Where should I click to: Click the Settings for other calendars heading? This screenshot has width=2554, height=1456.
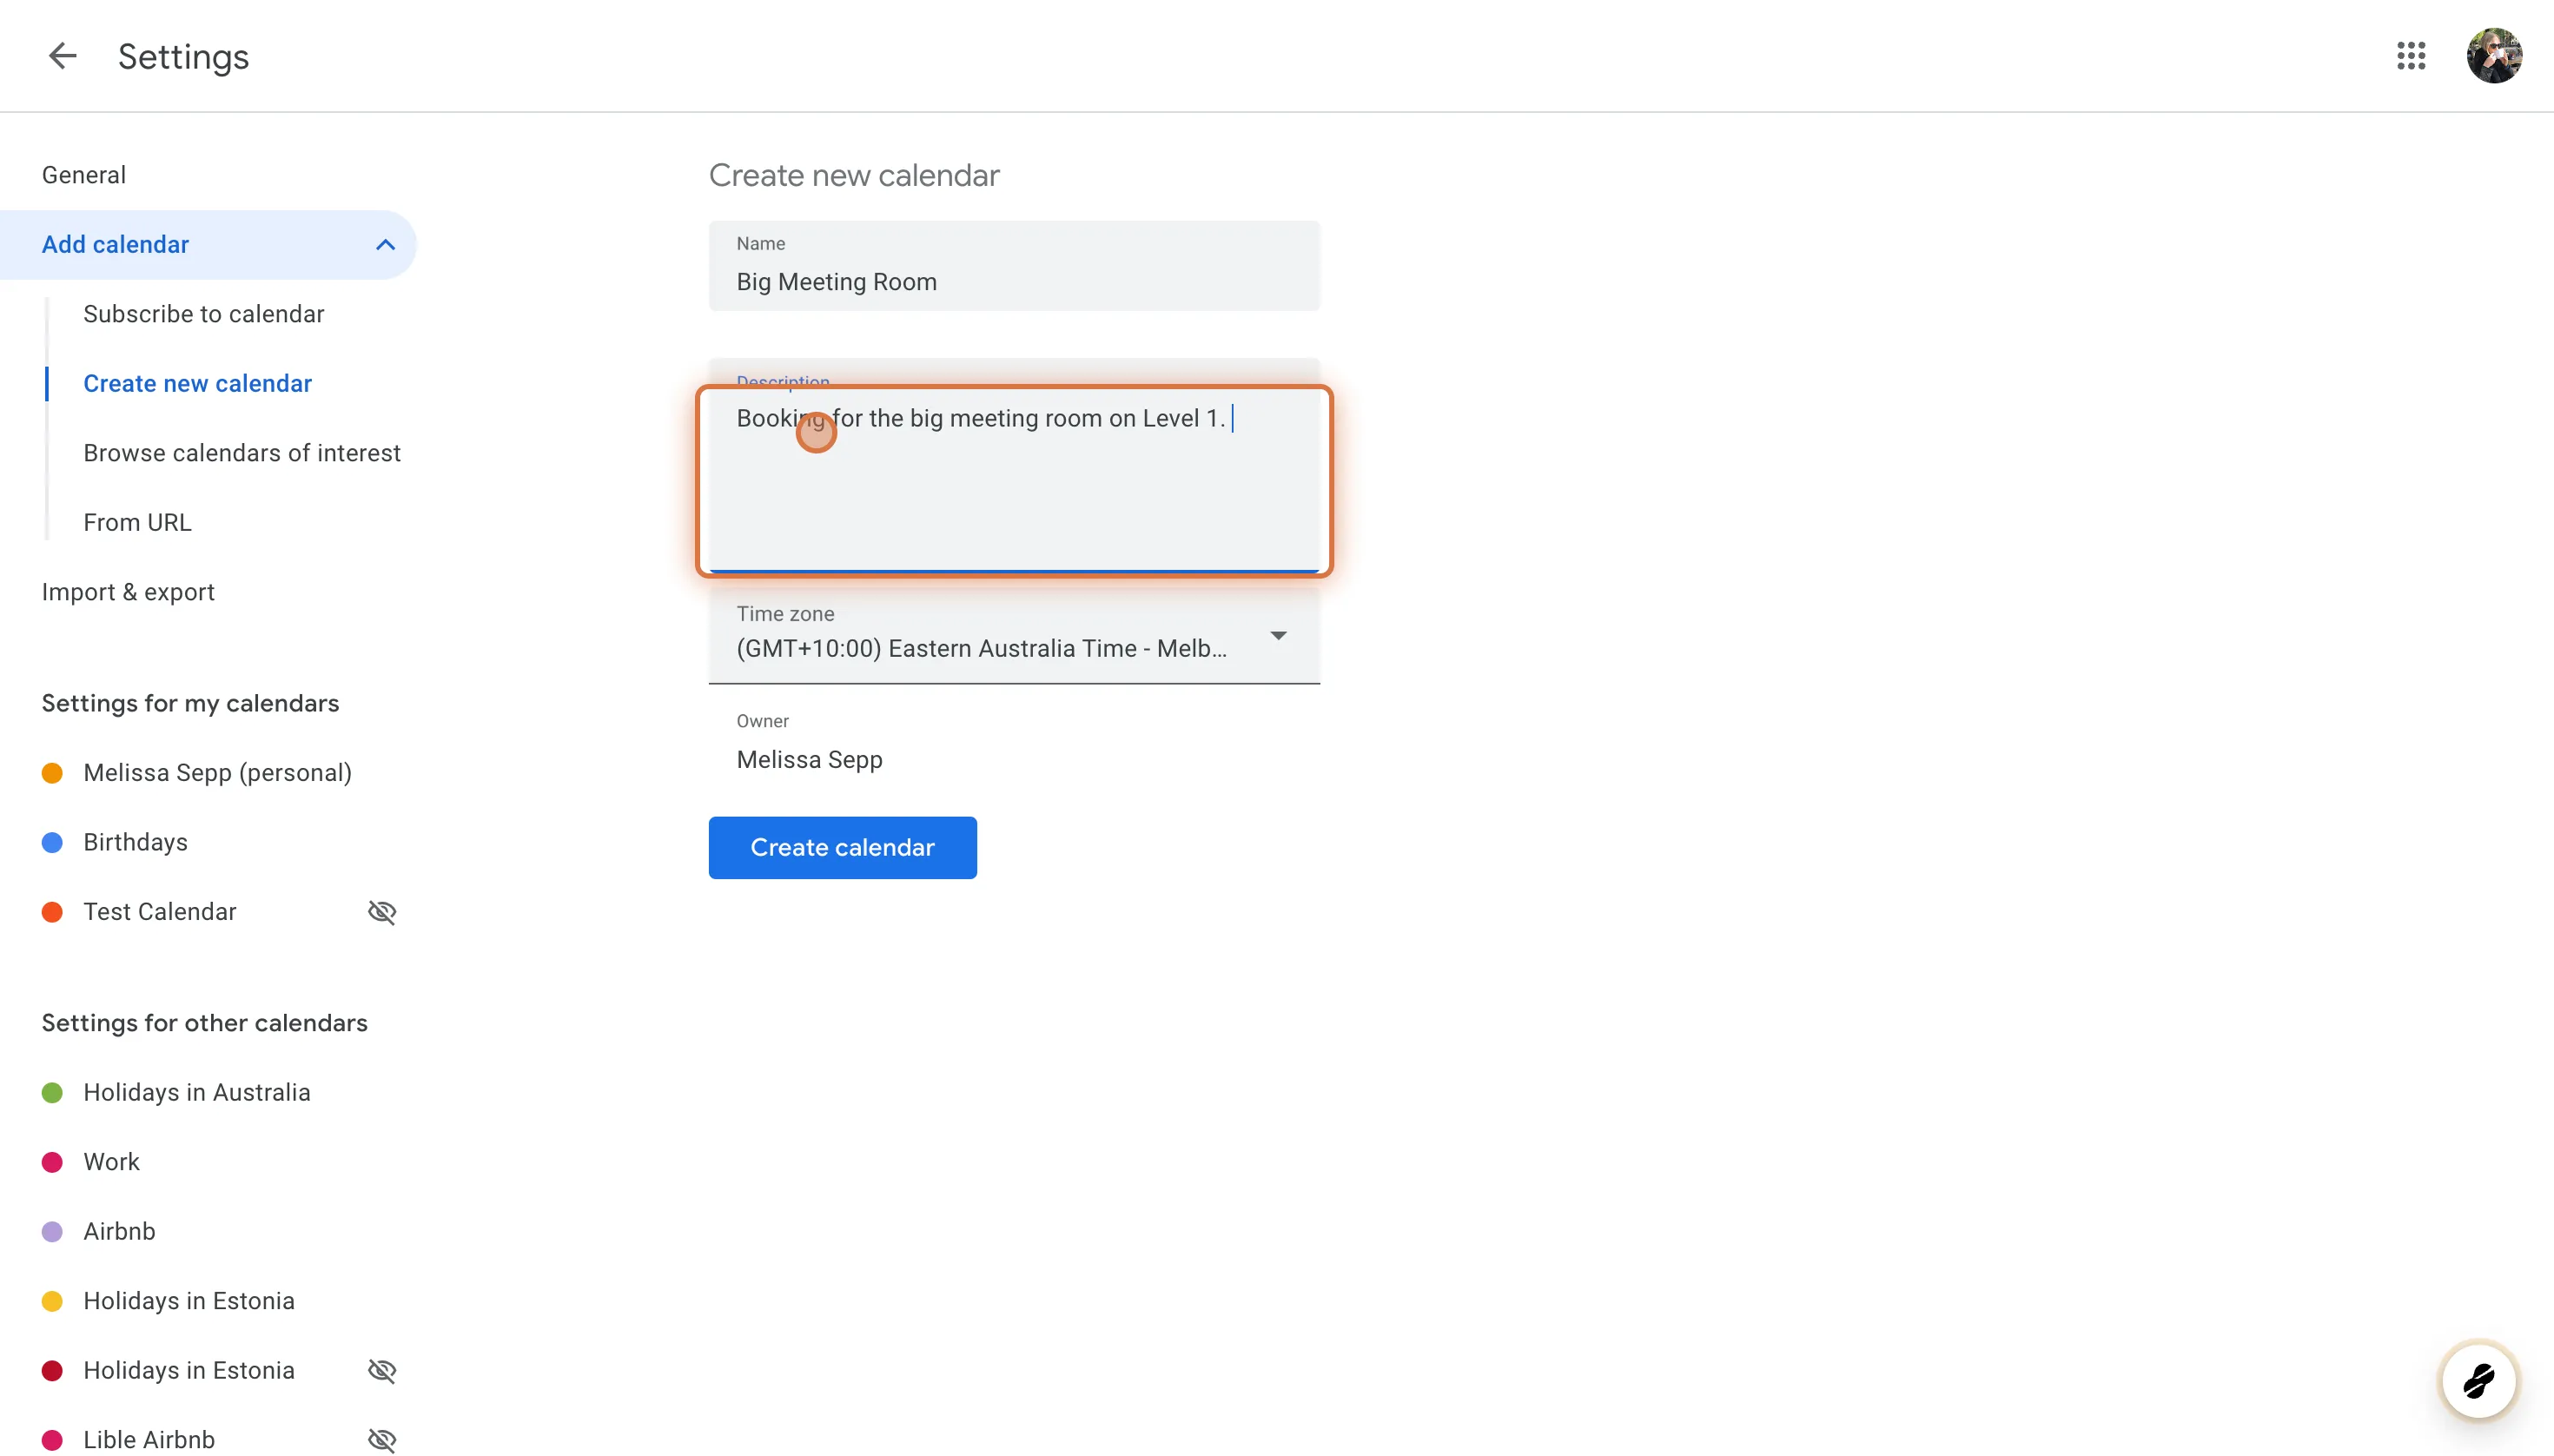[x=205, y=1023]
